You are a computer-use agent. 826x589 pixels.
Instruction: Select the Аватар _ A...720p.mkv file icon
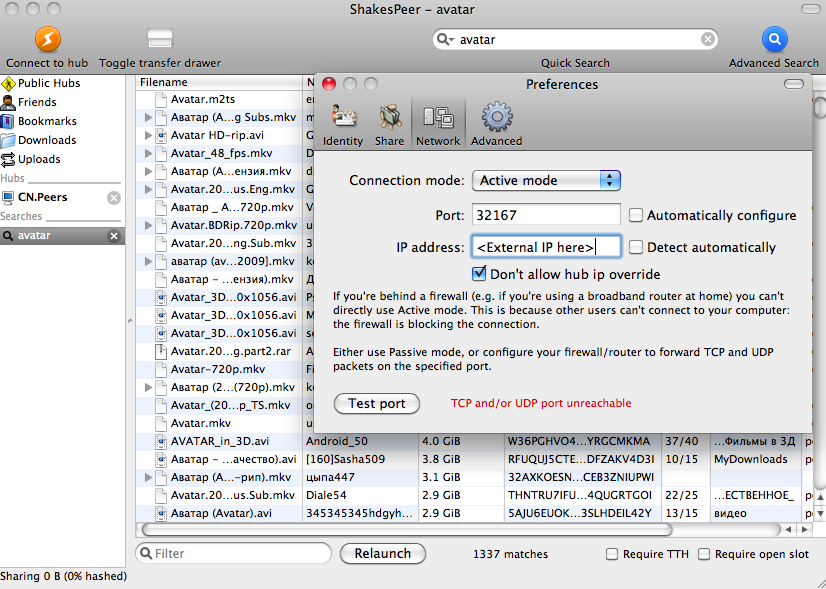click(161, 208)
